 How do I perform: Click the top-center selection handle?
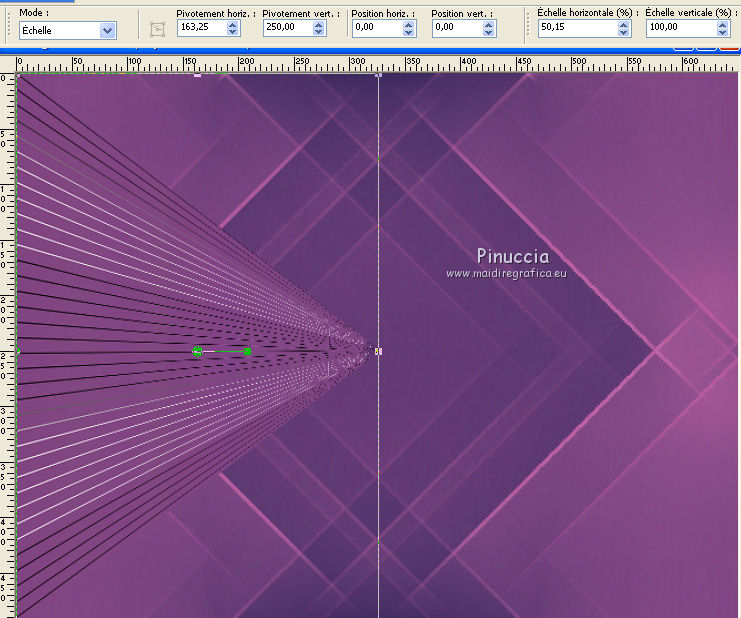pyautogui.click(x=198, y=75)
